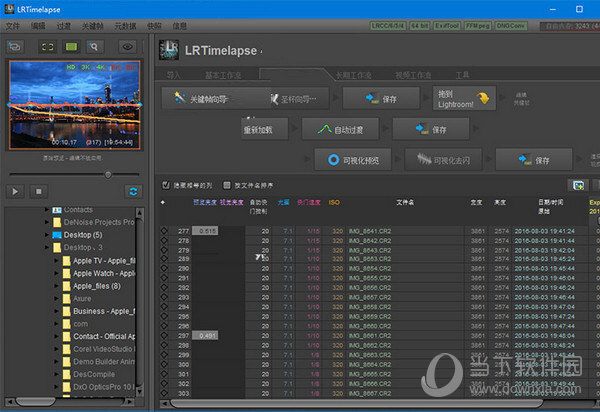Click the table horizontal scrollbar
Viewport: 600px width, 412px height.
pyautogui.click(x=356, y=403)
